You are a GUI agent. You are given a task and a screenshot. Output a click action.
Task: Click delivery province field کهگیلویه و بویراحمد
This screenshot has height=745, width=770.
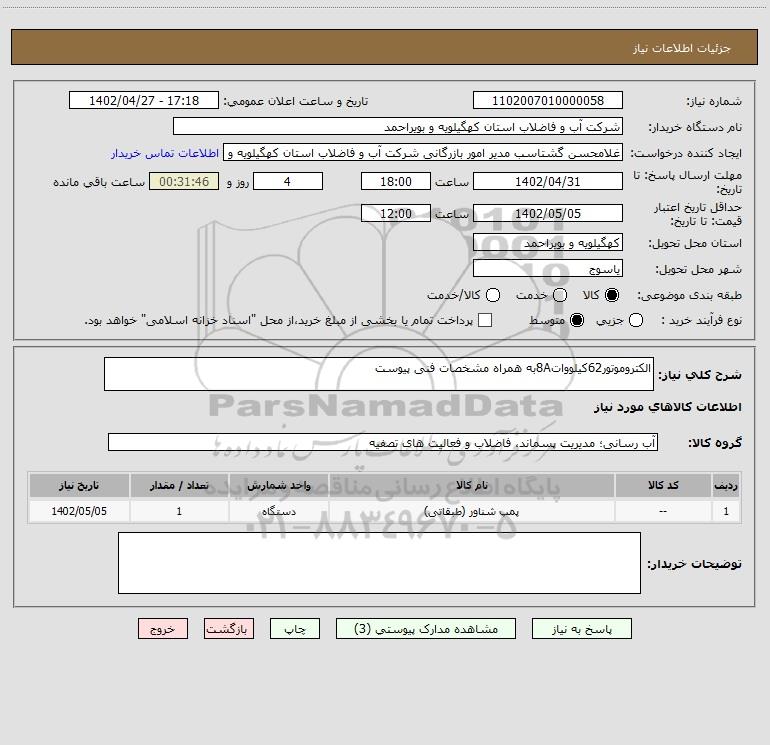pos(548,242)
